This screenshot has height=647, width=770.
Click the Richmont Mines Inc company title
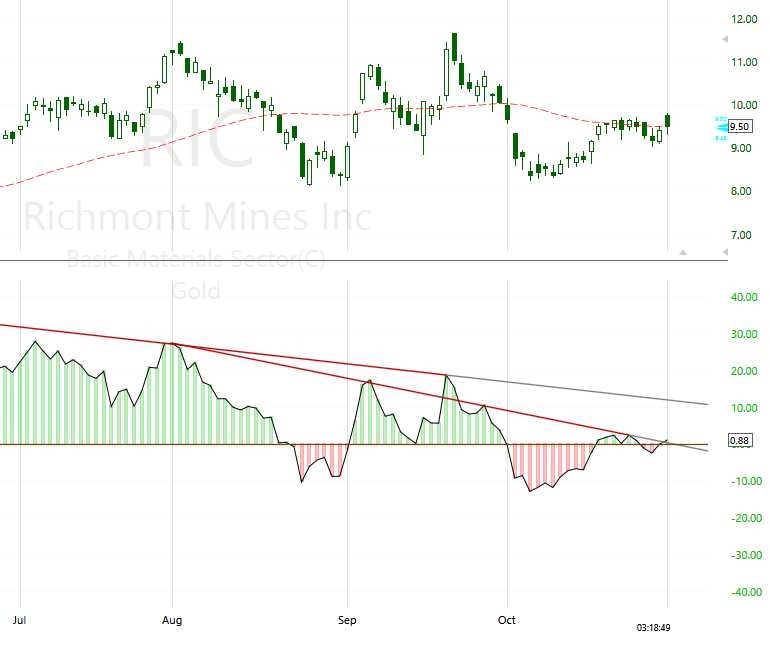coord(197,217)
